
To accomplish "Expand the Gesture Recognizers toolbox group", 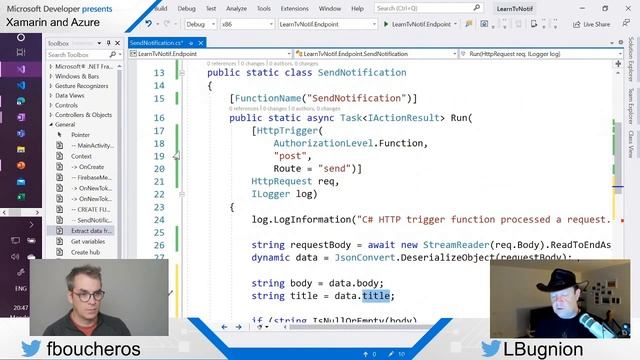I will (x=51, y=86).
